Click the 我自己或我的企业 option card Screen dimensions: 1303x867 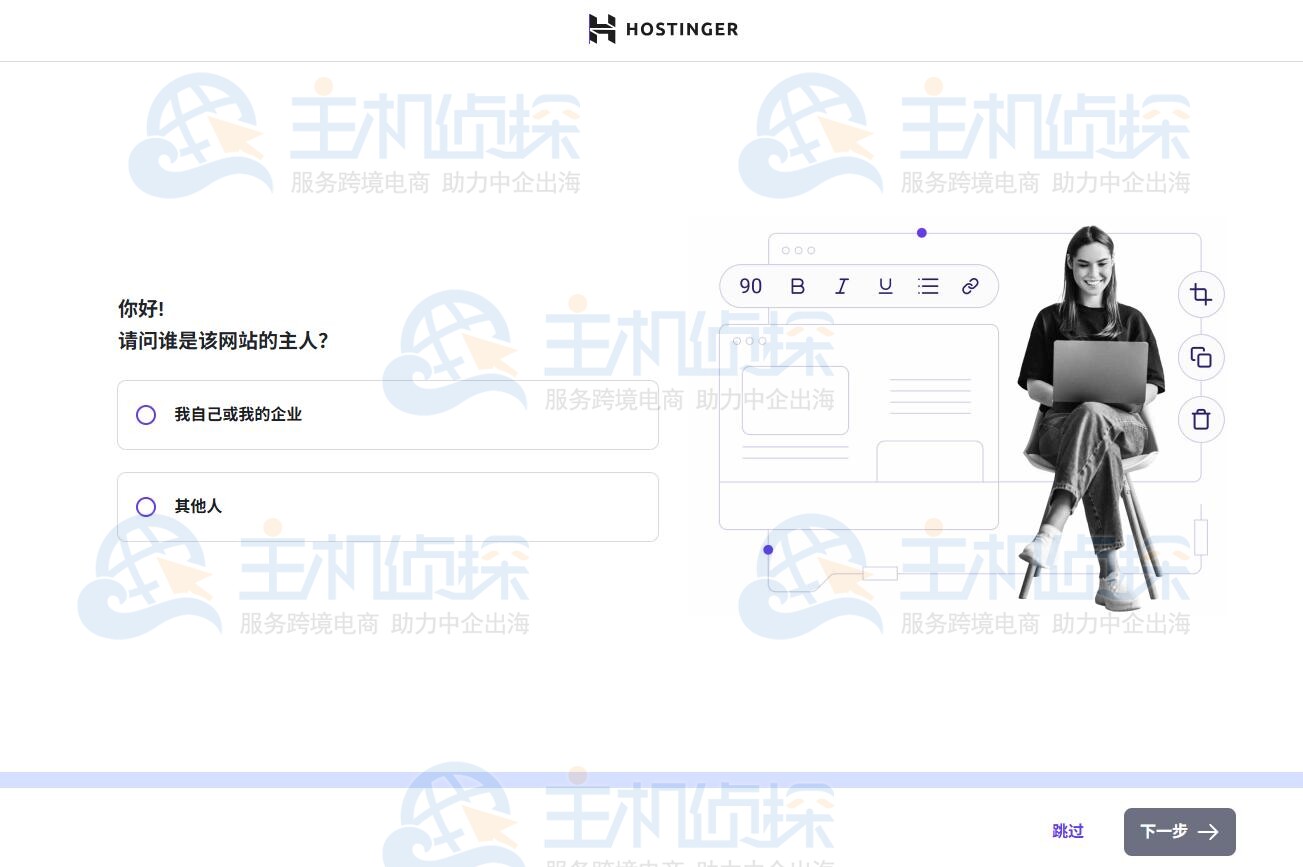pos(388,414)
